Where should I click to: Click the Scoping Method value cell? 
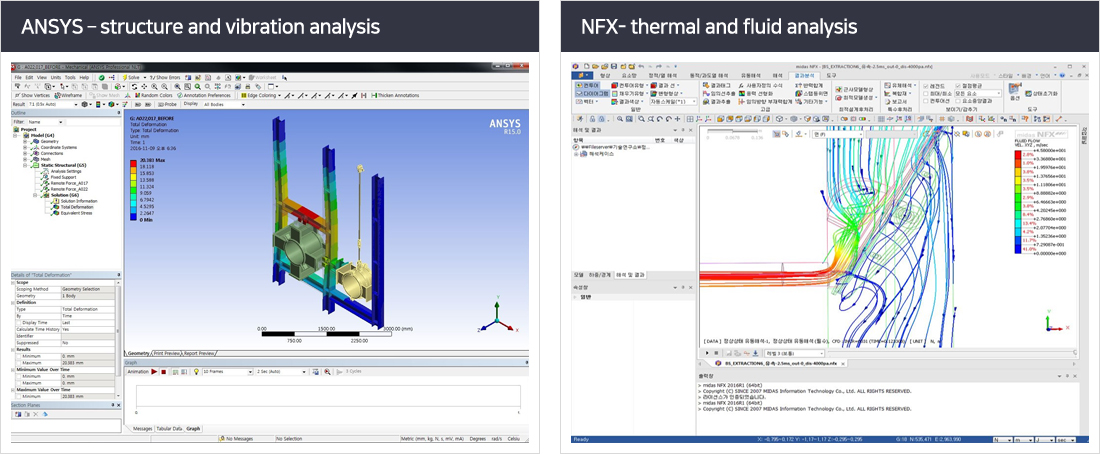pyautogui.click(x=87, y=288)
